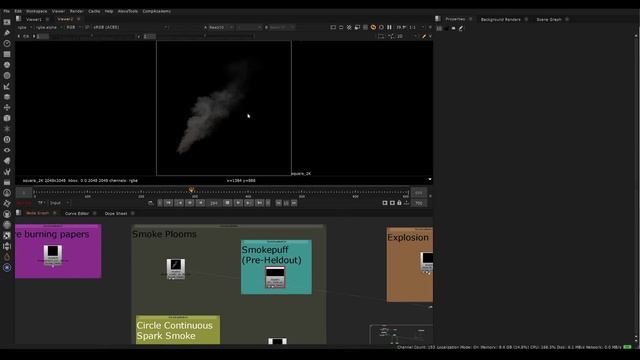The width and height of the screenshot is (640, 360).
Task: Click the wipe/compare icon left of playback buttons
Action: 151,203
